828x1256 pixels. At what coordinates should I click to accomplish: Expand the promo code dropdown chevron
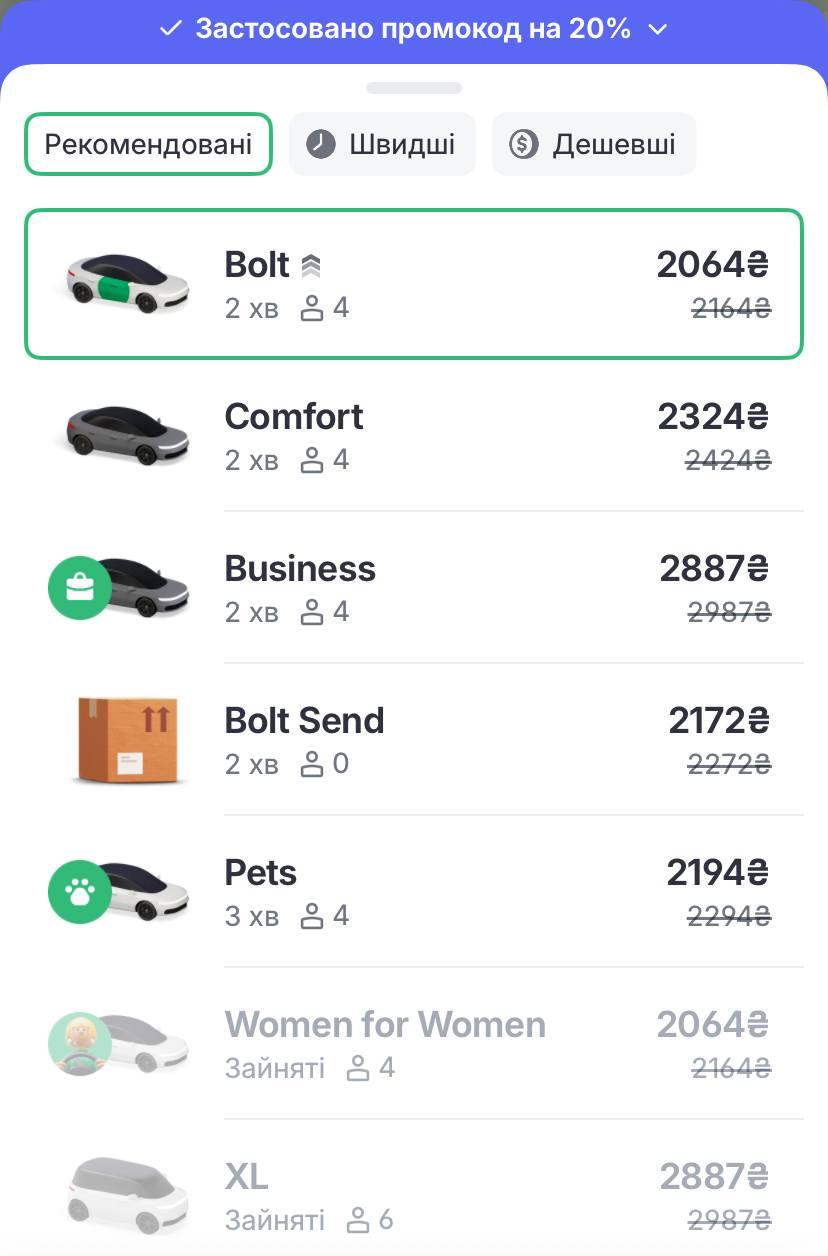[x=657, y=30]
